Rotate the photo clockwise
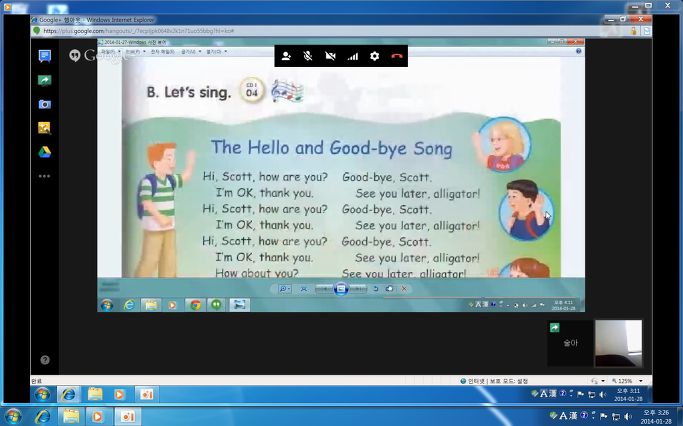Image resolution: width=683 pixels, height=426 pixels. coord(389,289)
